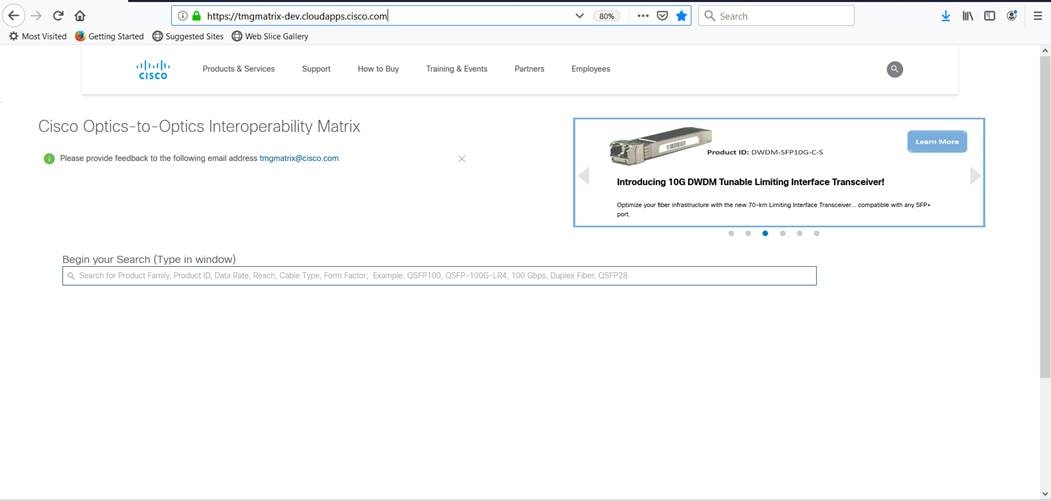Image resolution: width=1051 pixels, height=501 pixels.
Task: Go to next carousel slide arrow
Action: (975, 176)
